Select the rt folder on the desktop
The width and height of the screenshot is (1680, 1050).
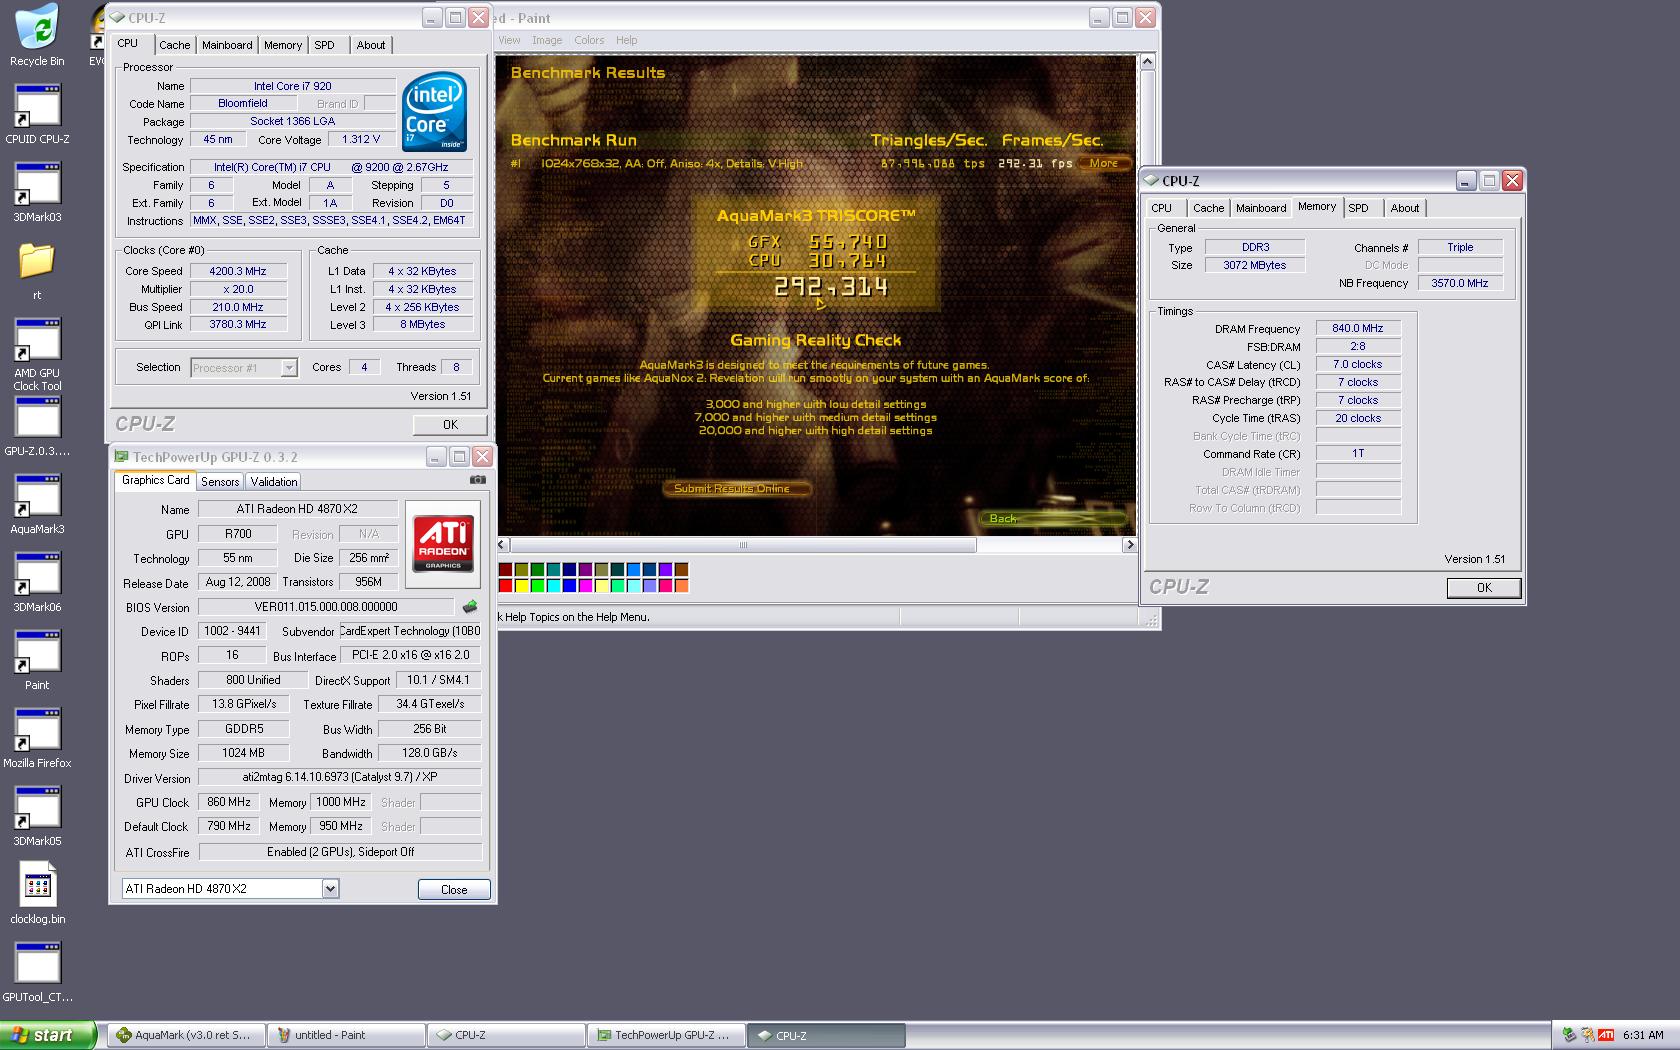37,270
